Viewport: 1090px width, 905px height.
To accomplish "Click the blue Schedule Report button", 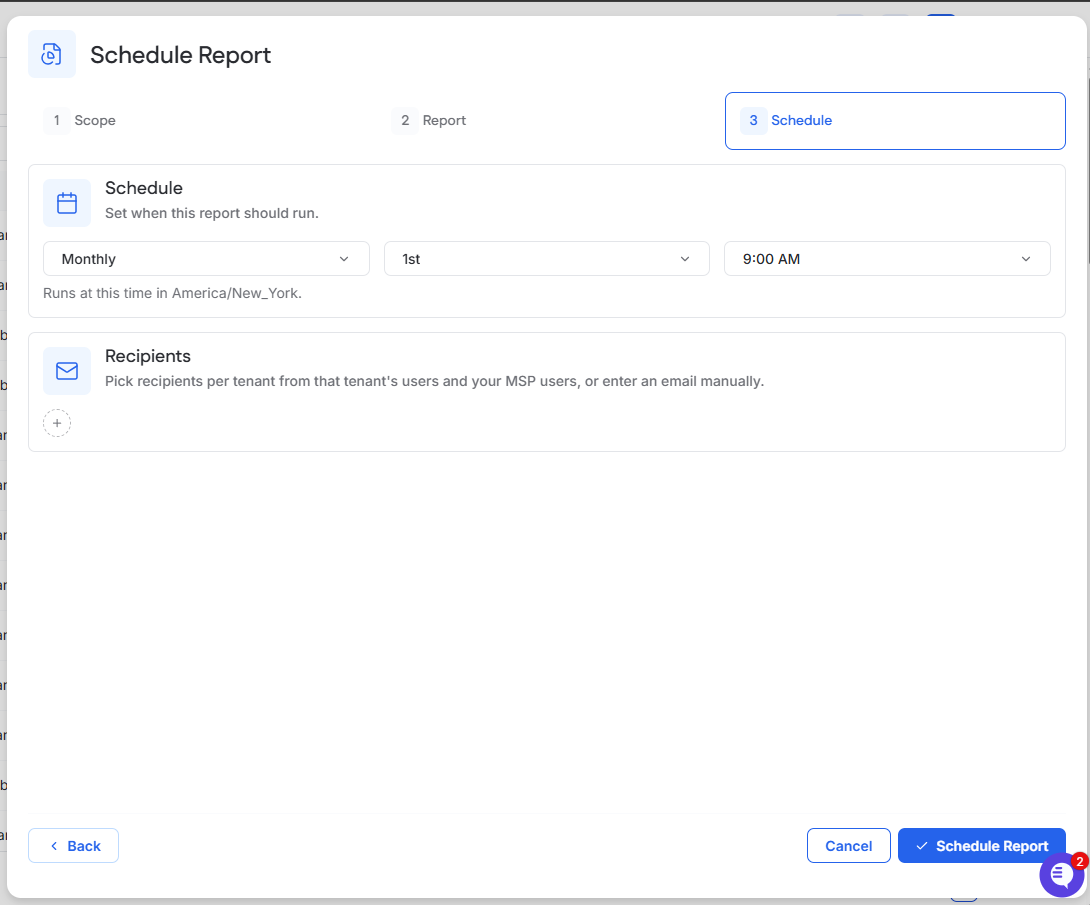I will 982,846.
